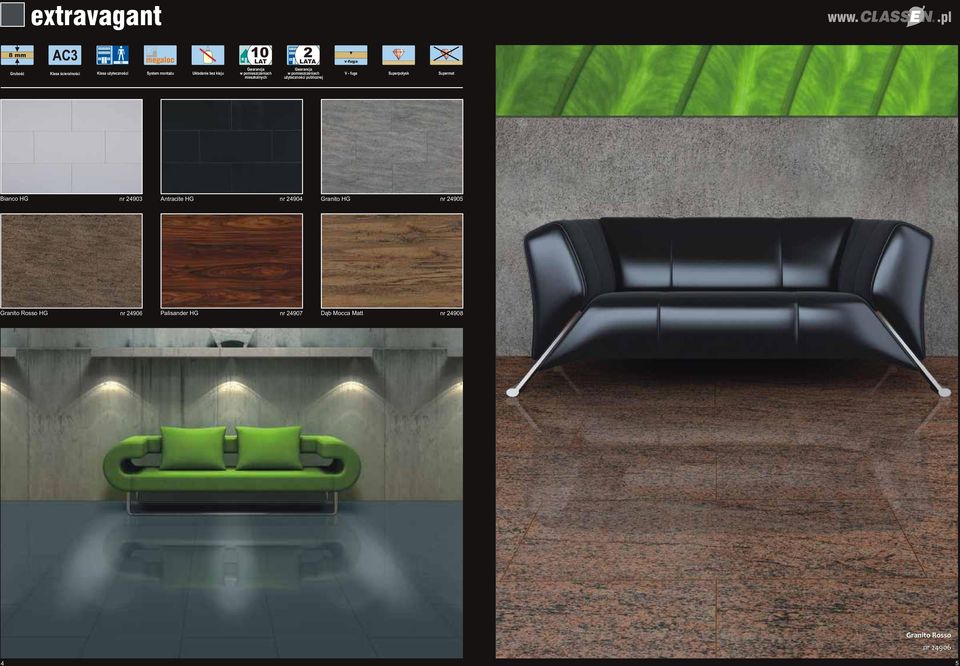
Task: Click the 'Granito HG' label
Action: click(336, 199)
